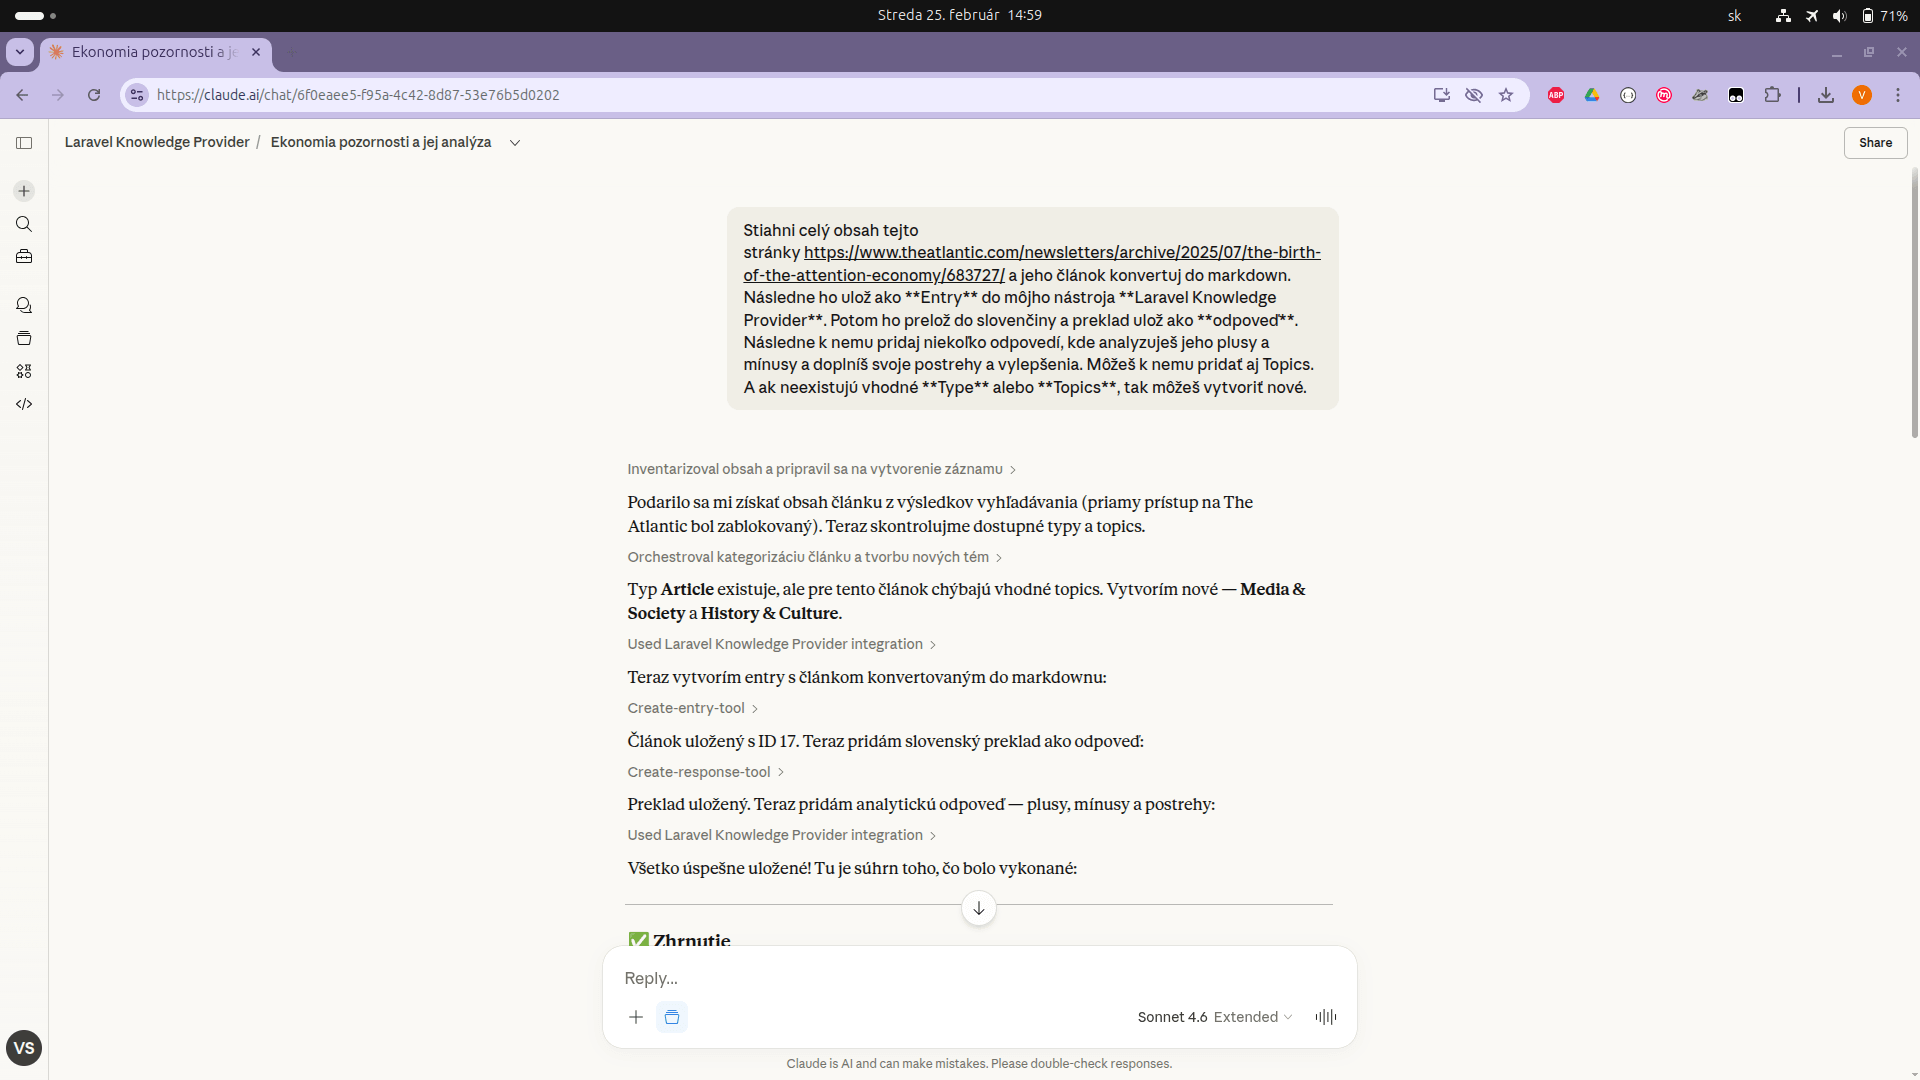Open the system clock 'Streda 25. február'
This screenshot has width=1920, height=1080.
click(x=959, y=15)
